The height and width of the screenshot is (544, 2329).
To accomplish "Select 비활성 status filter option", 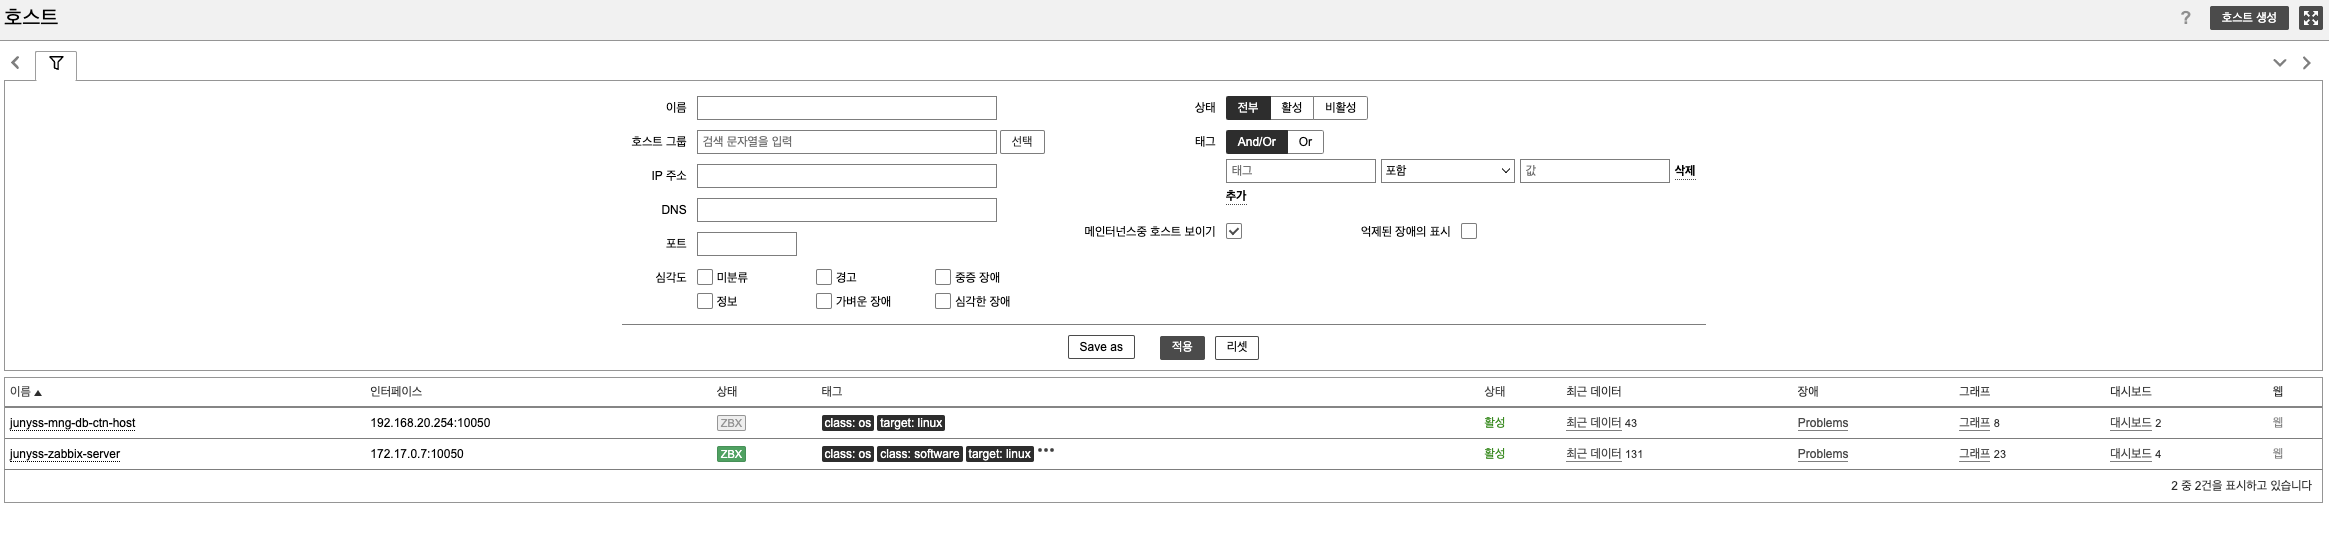I will point(1340,108).
